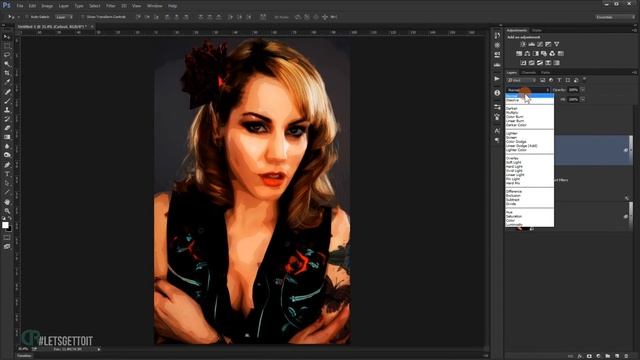The width and height of the screenshot is (640, 360).
Task: Select the Blur tool
Action: point(7,146)
